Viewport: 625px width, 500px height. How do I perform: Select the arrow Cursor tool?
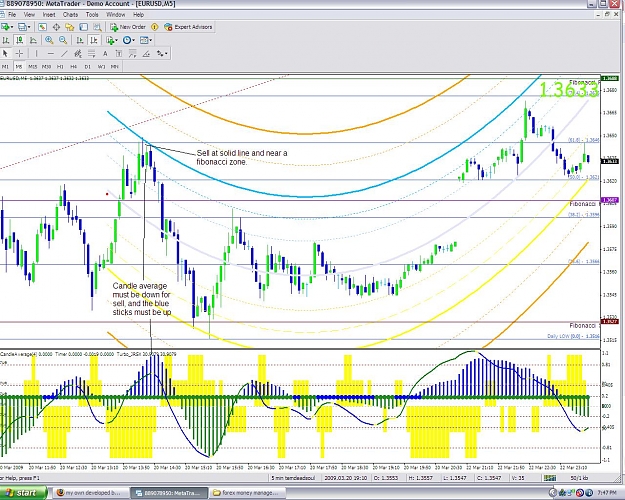[x=5, y=53]
